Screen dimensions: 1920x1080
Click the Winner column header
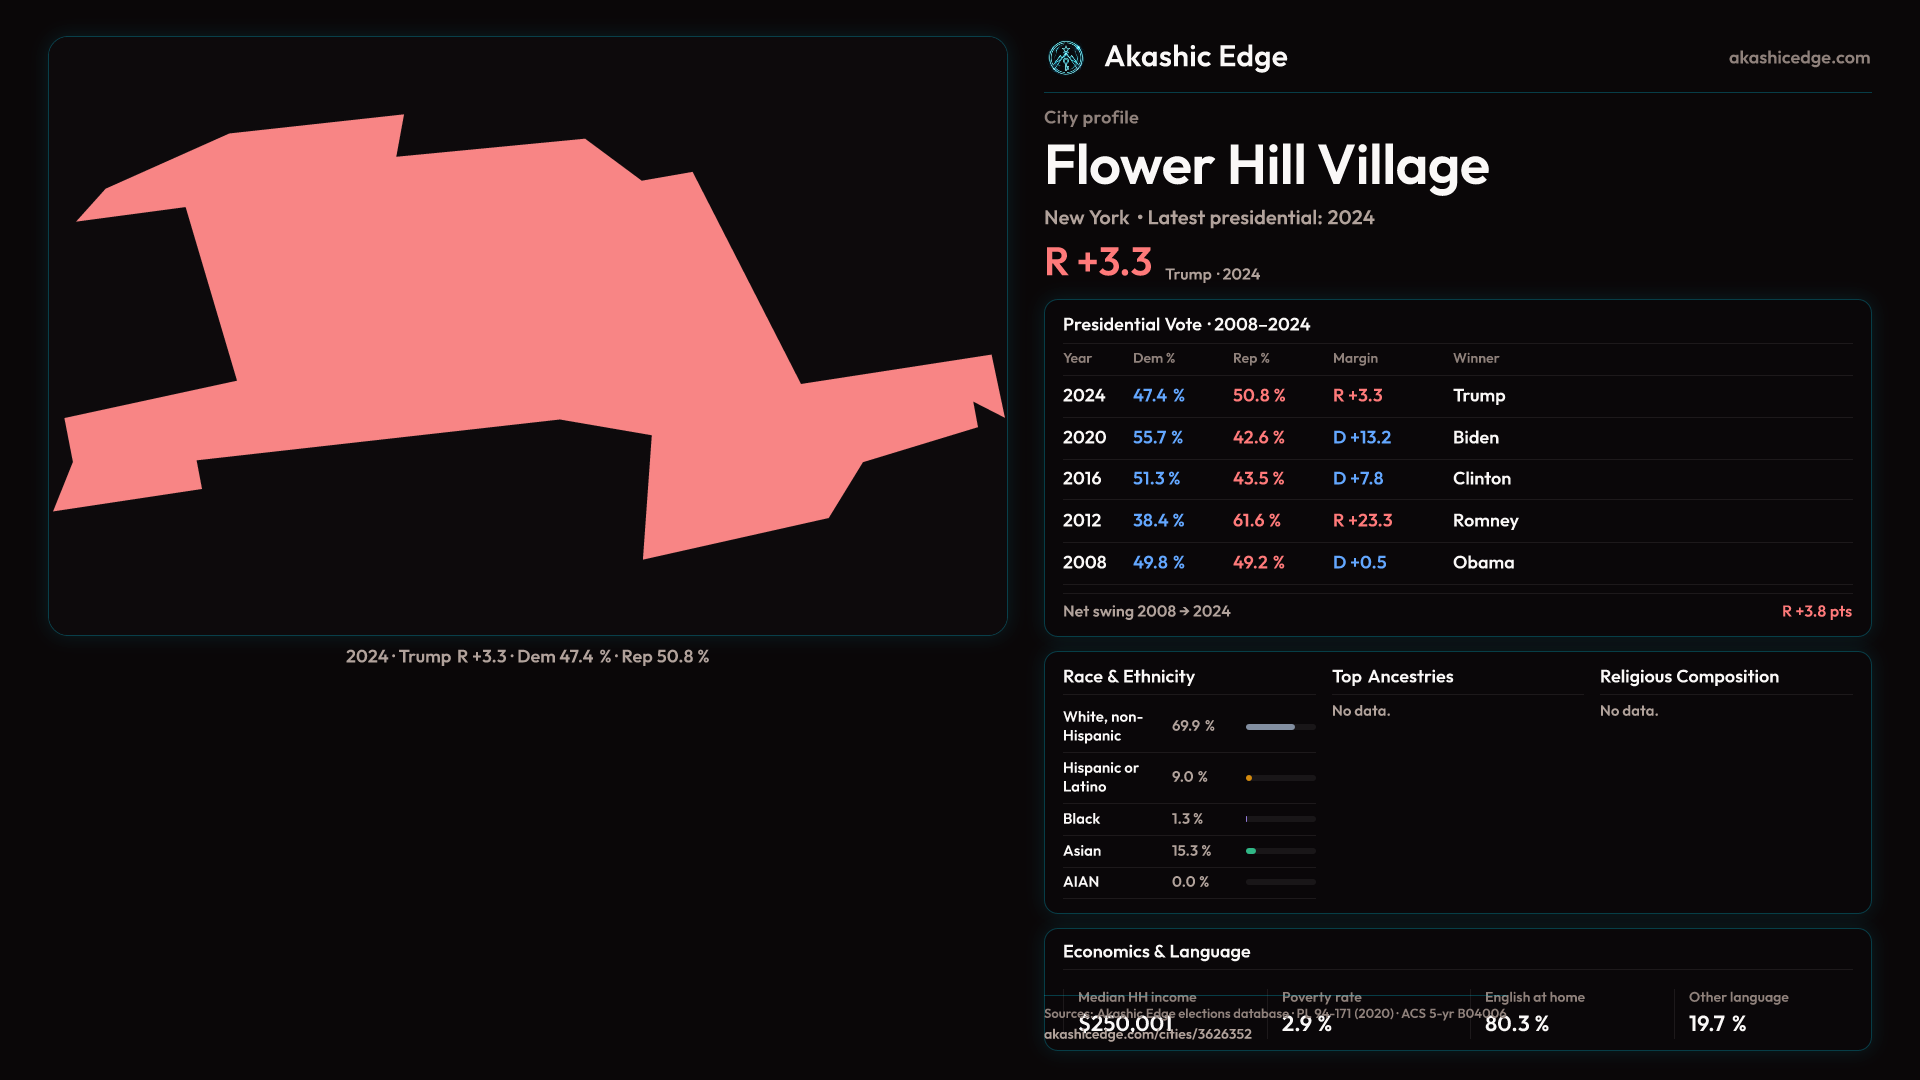coord(1475,358)
